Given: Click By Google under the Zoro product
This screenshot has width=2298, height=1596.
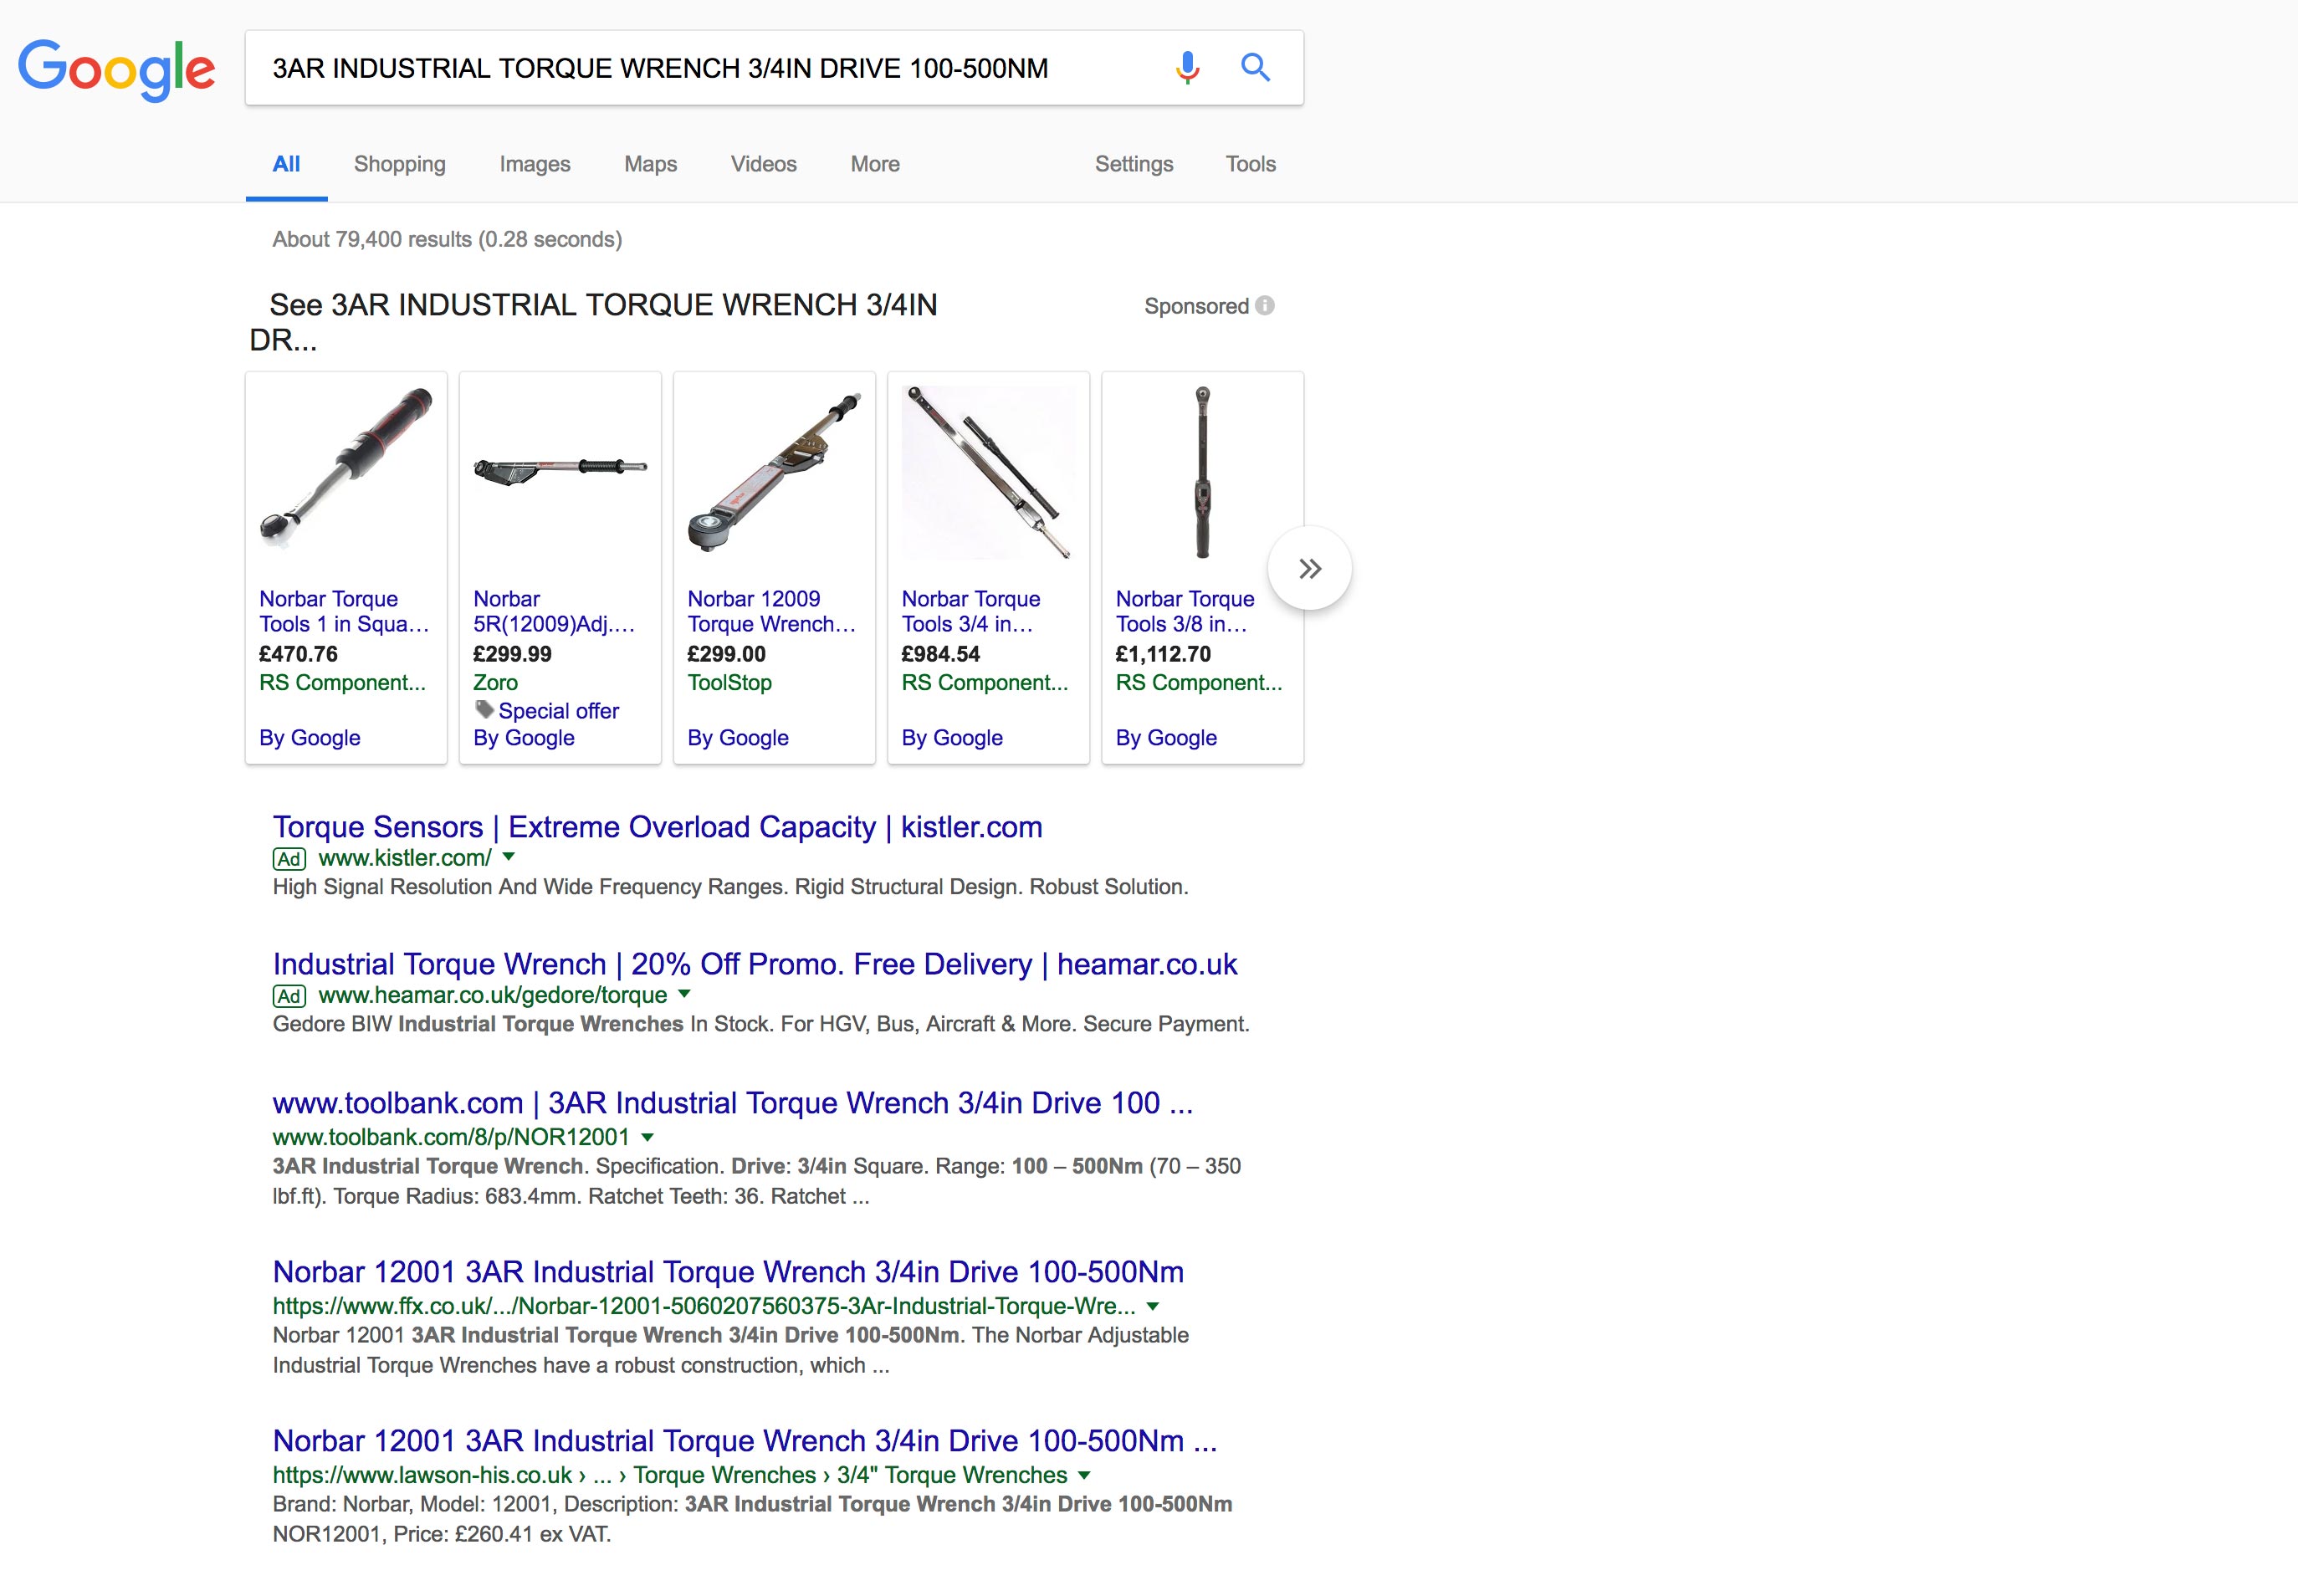Looking at the screenshot, I should (523, 738).
